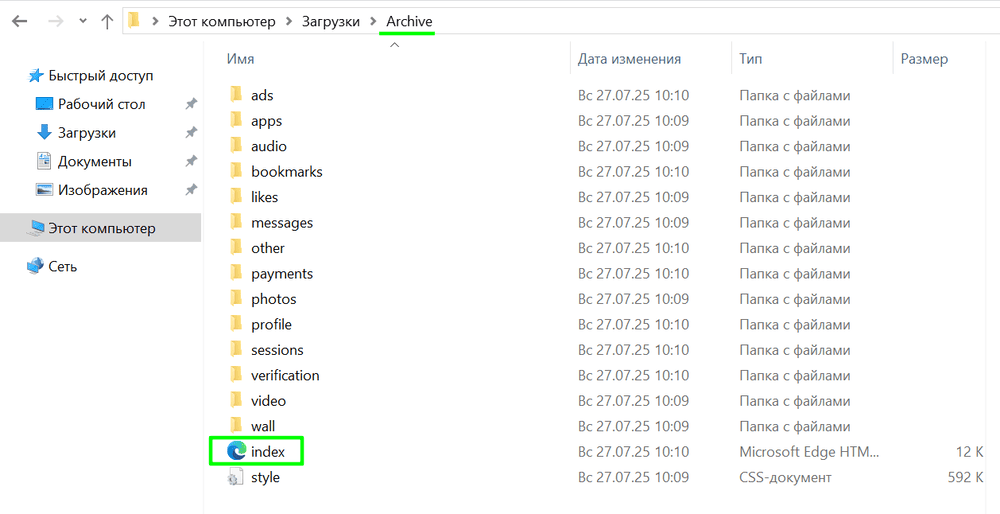
Task: Click pin icon next to Загрузки
Action: point(191,133)
